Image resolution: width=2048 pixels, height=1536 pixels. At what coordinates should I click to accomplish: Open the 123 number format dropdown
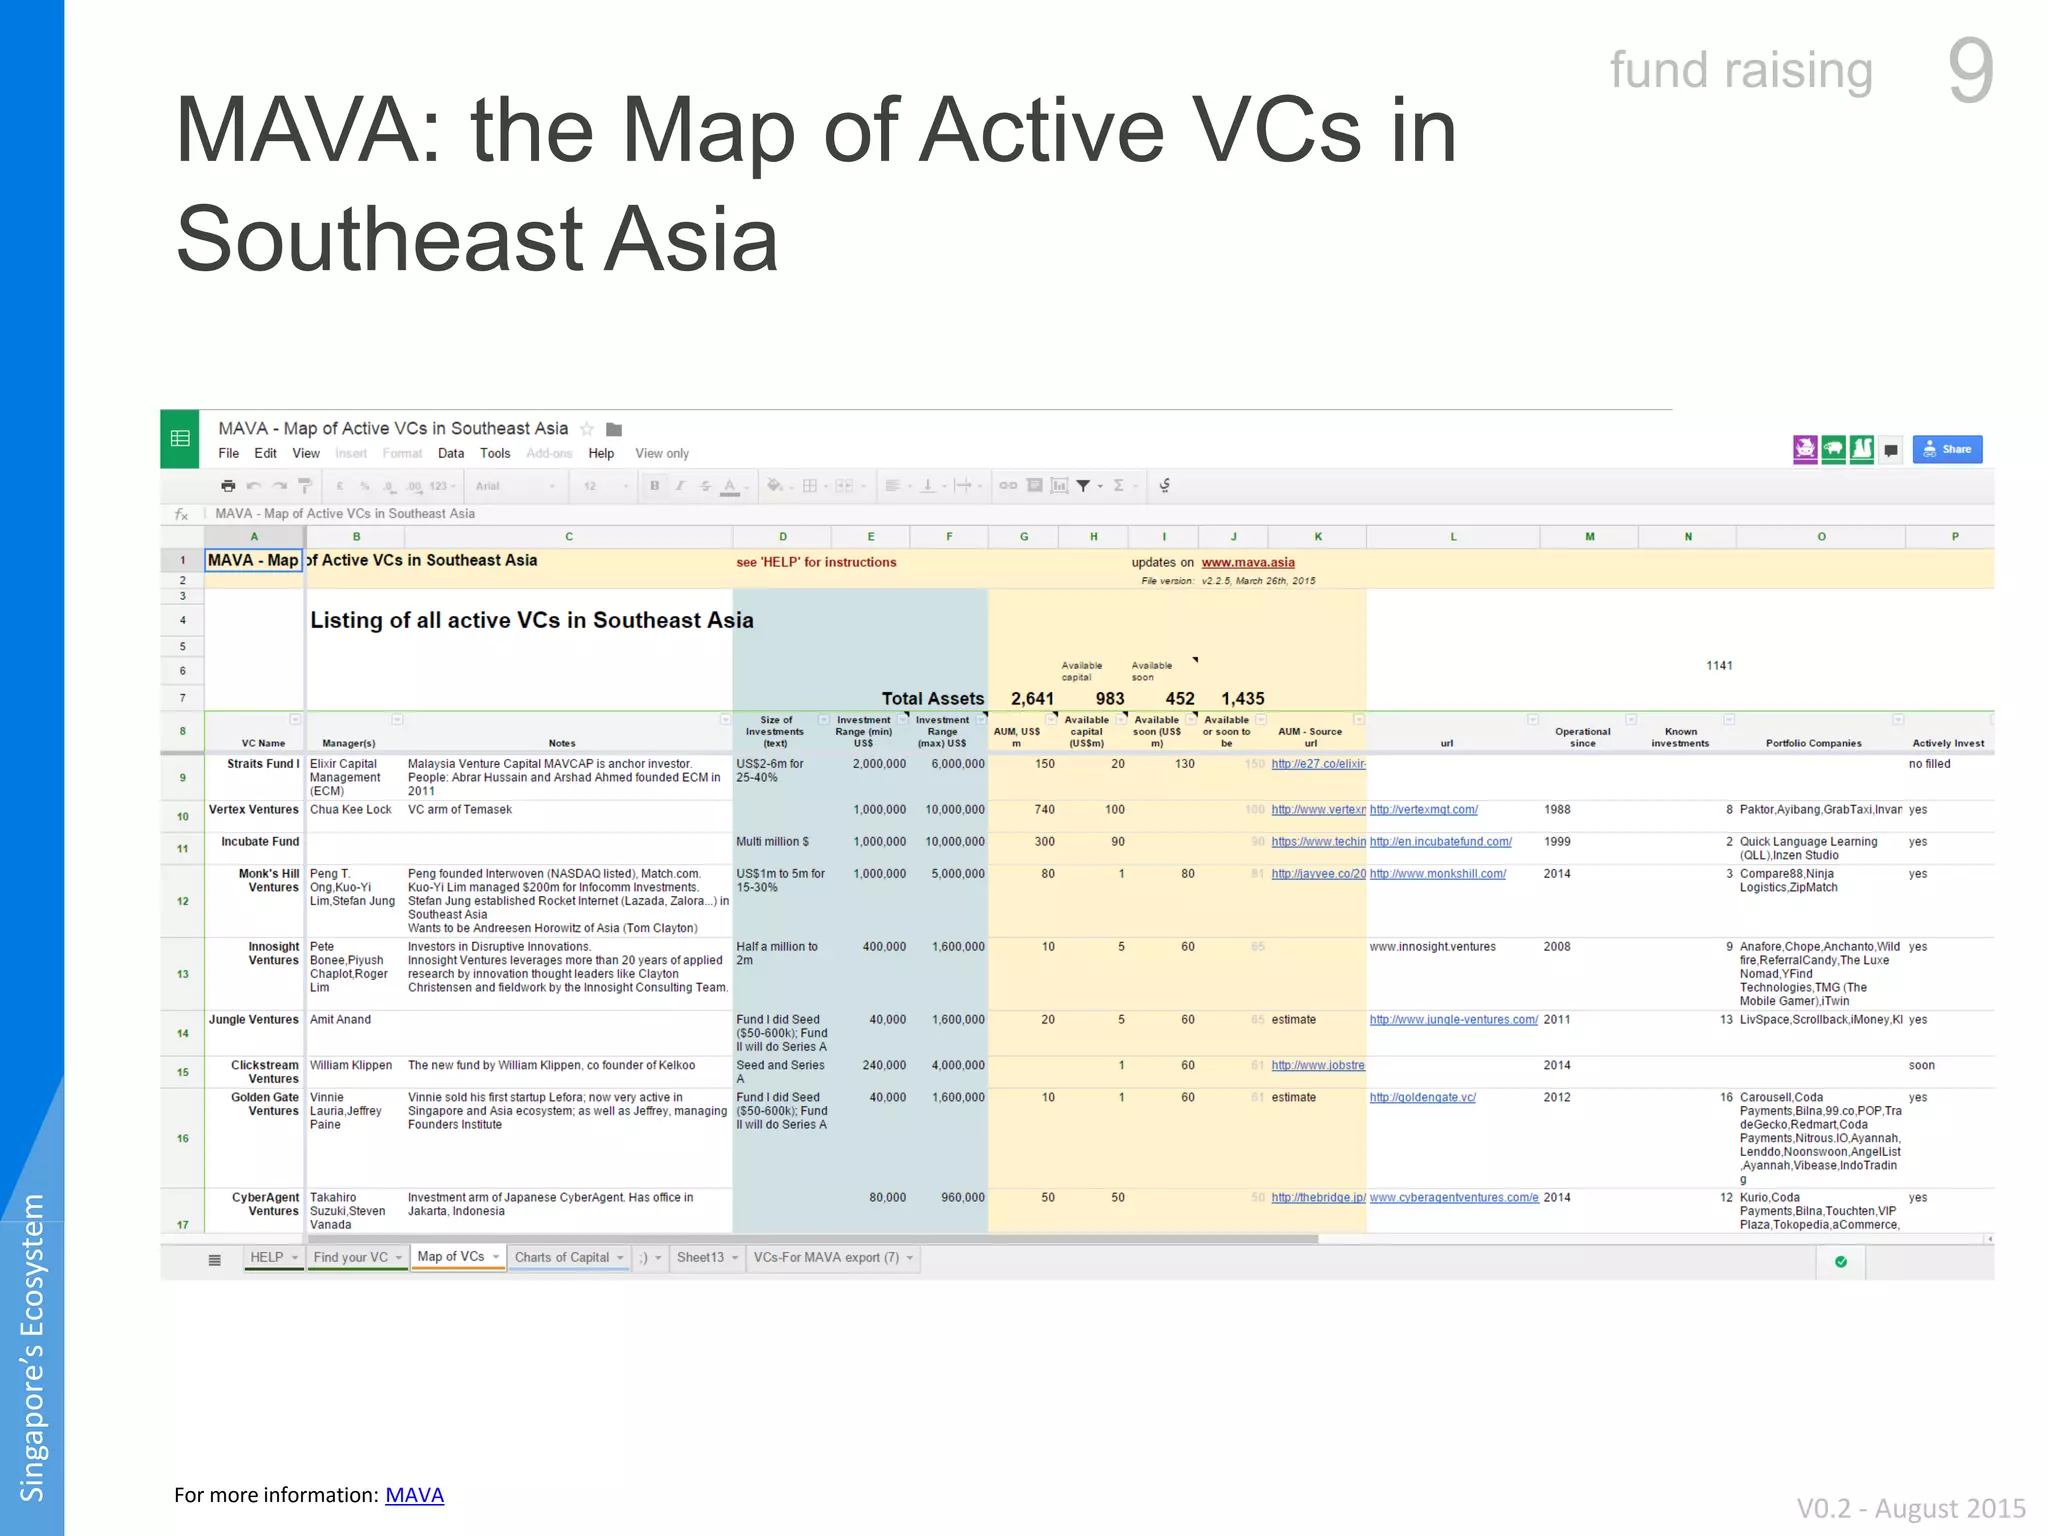pyautogui.click(x=441, y=486)
